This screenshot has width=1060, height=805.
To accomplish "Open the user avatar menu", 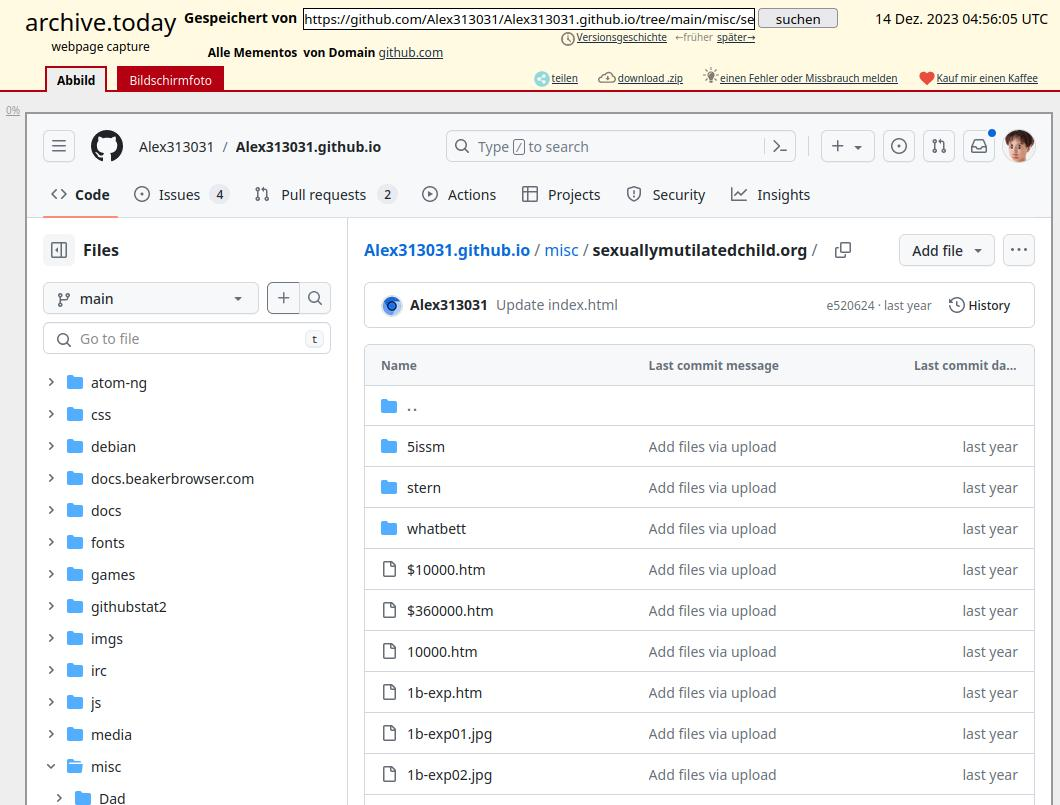I will (1019, 146).
